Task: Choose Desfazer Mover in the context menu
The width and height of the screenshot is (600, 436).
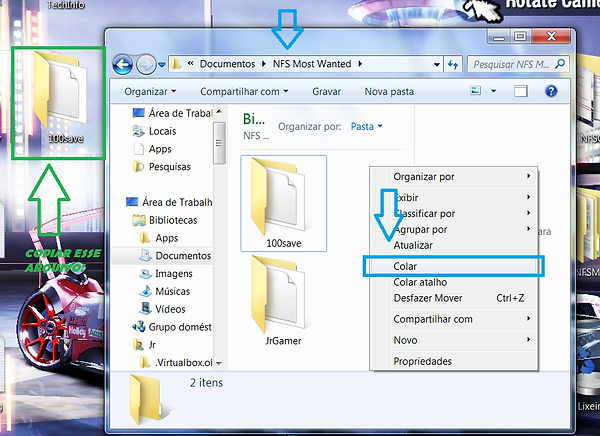Action: [x=462, y=298]
